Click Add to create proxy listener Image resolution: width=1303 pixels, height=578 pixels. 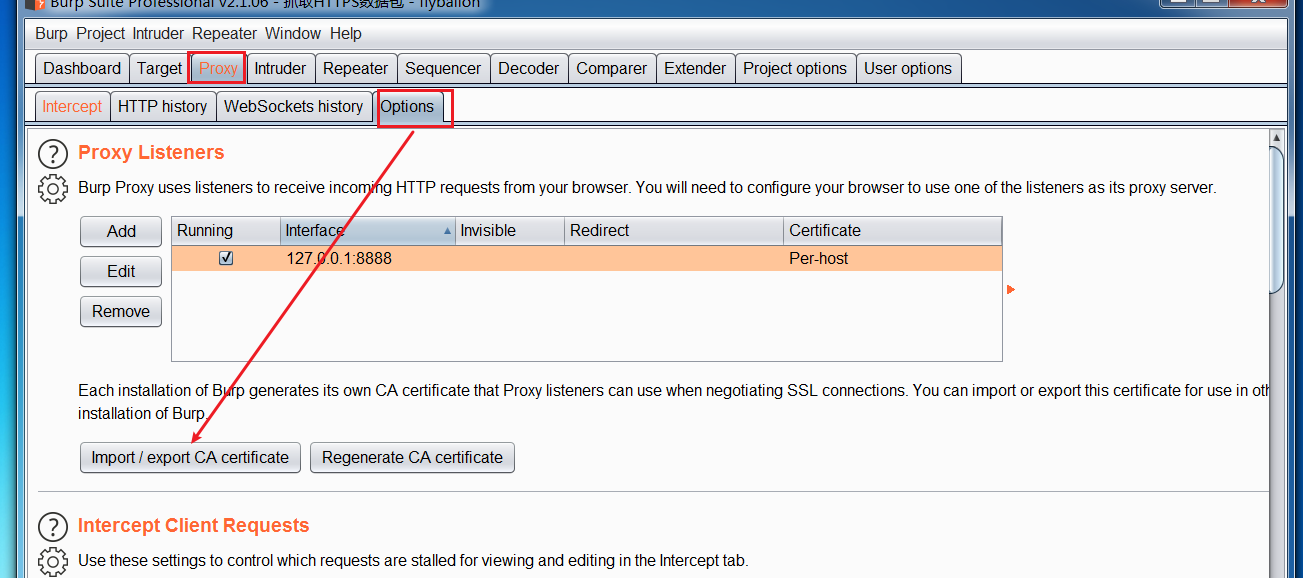click(x=121, y=231)
